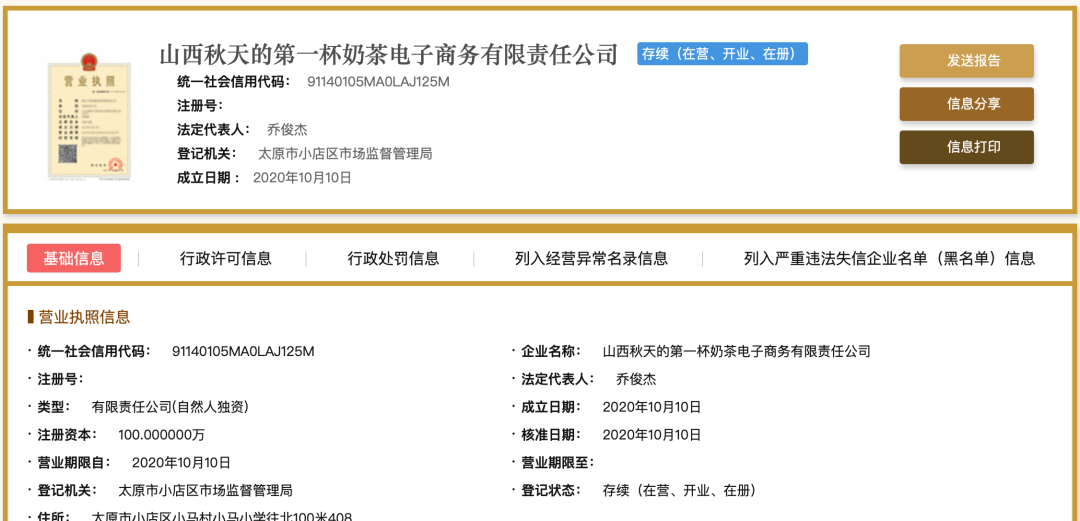Go to the 列入经营异常名录信息 tab

click(x=591, y=258)
